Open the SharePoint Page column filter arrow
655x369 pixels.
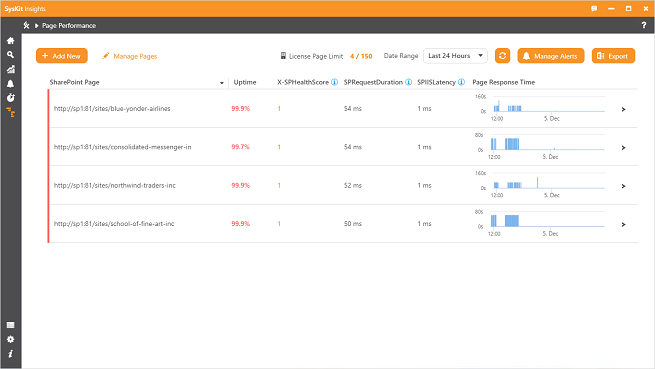[221, 83]
